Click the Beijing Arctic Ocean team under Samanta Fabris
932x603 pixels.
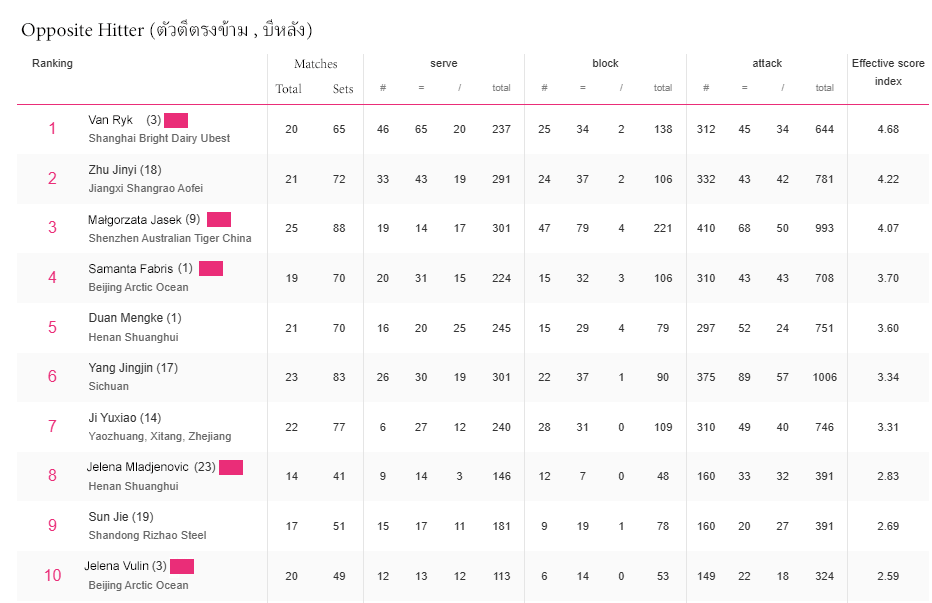pyautogui.click(x=138, y=287)
